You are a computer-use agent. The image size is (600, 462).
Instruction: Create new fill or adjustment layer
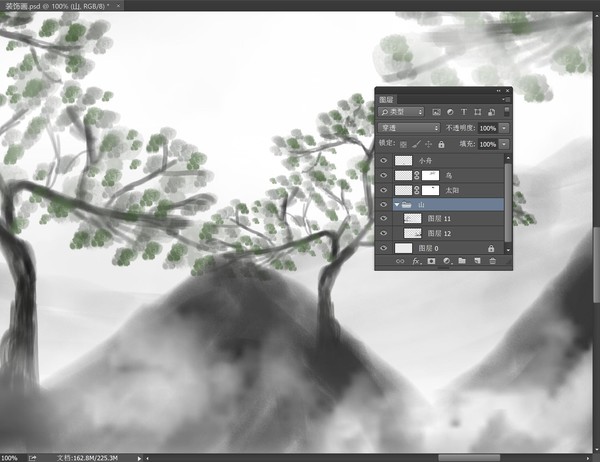[x=447, y=261]
